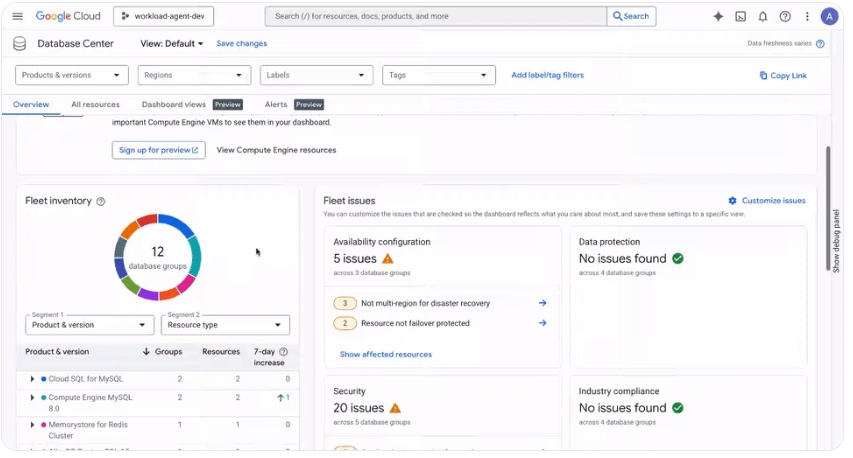Click the Groups sort arrow icon

click(x=146, y=351)
